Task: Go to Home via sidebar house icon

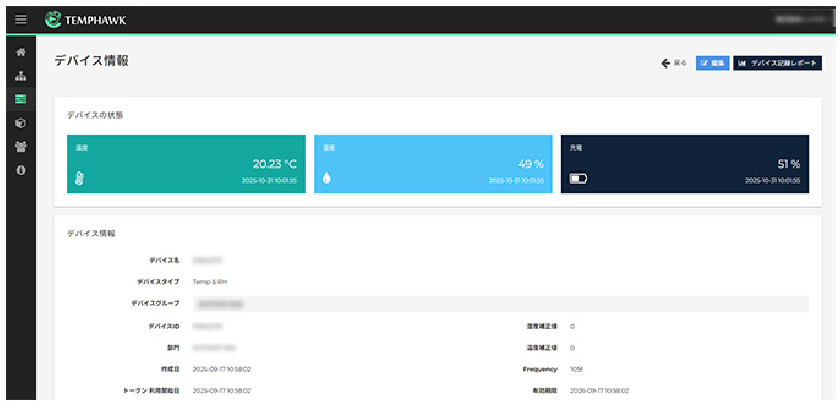Action: point(20,52)
